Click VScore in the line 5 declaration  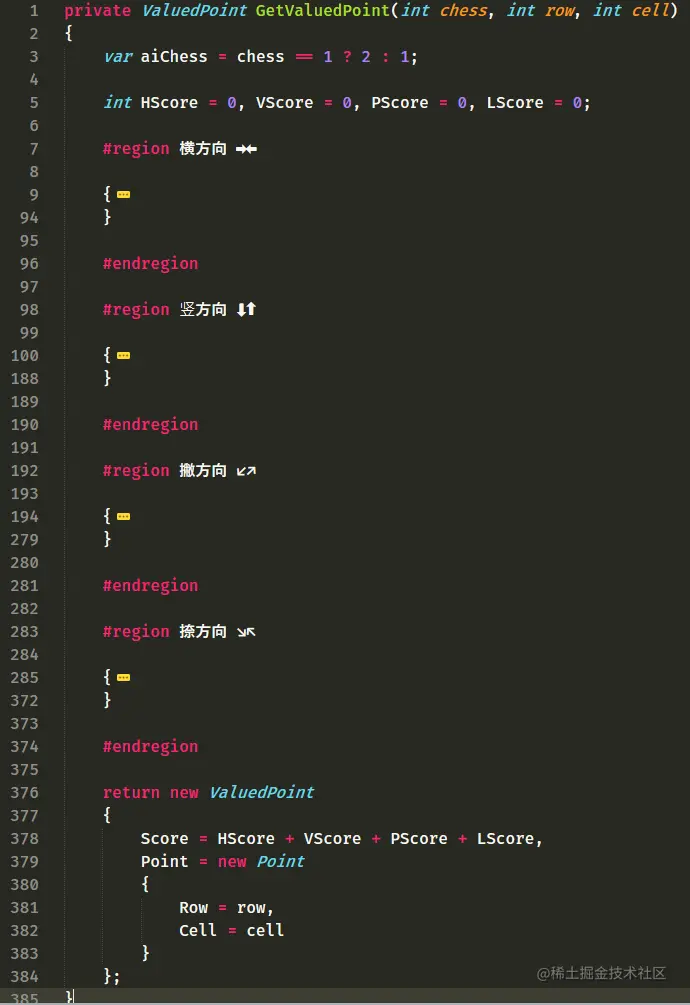(284, 103)
